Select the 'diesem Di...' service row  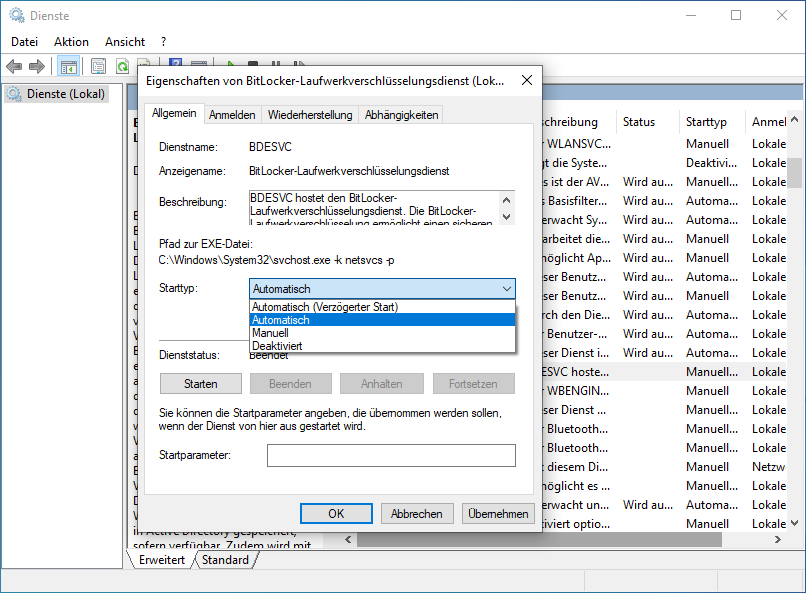[665, 467]
